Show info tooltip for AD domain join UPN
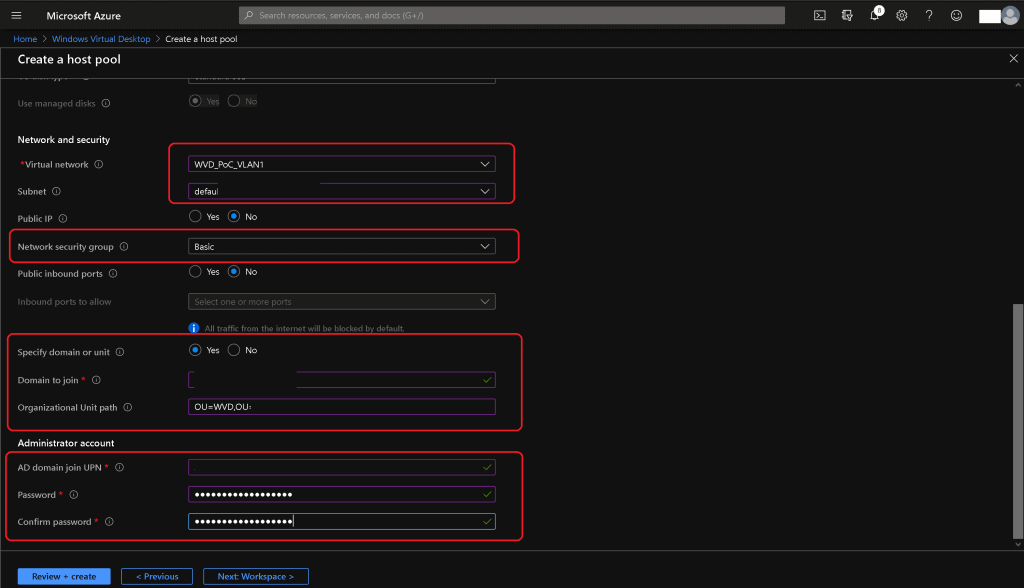1024x588 pixels. coord(120,468)
